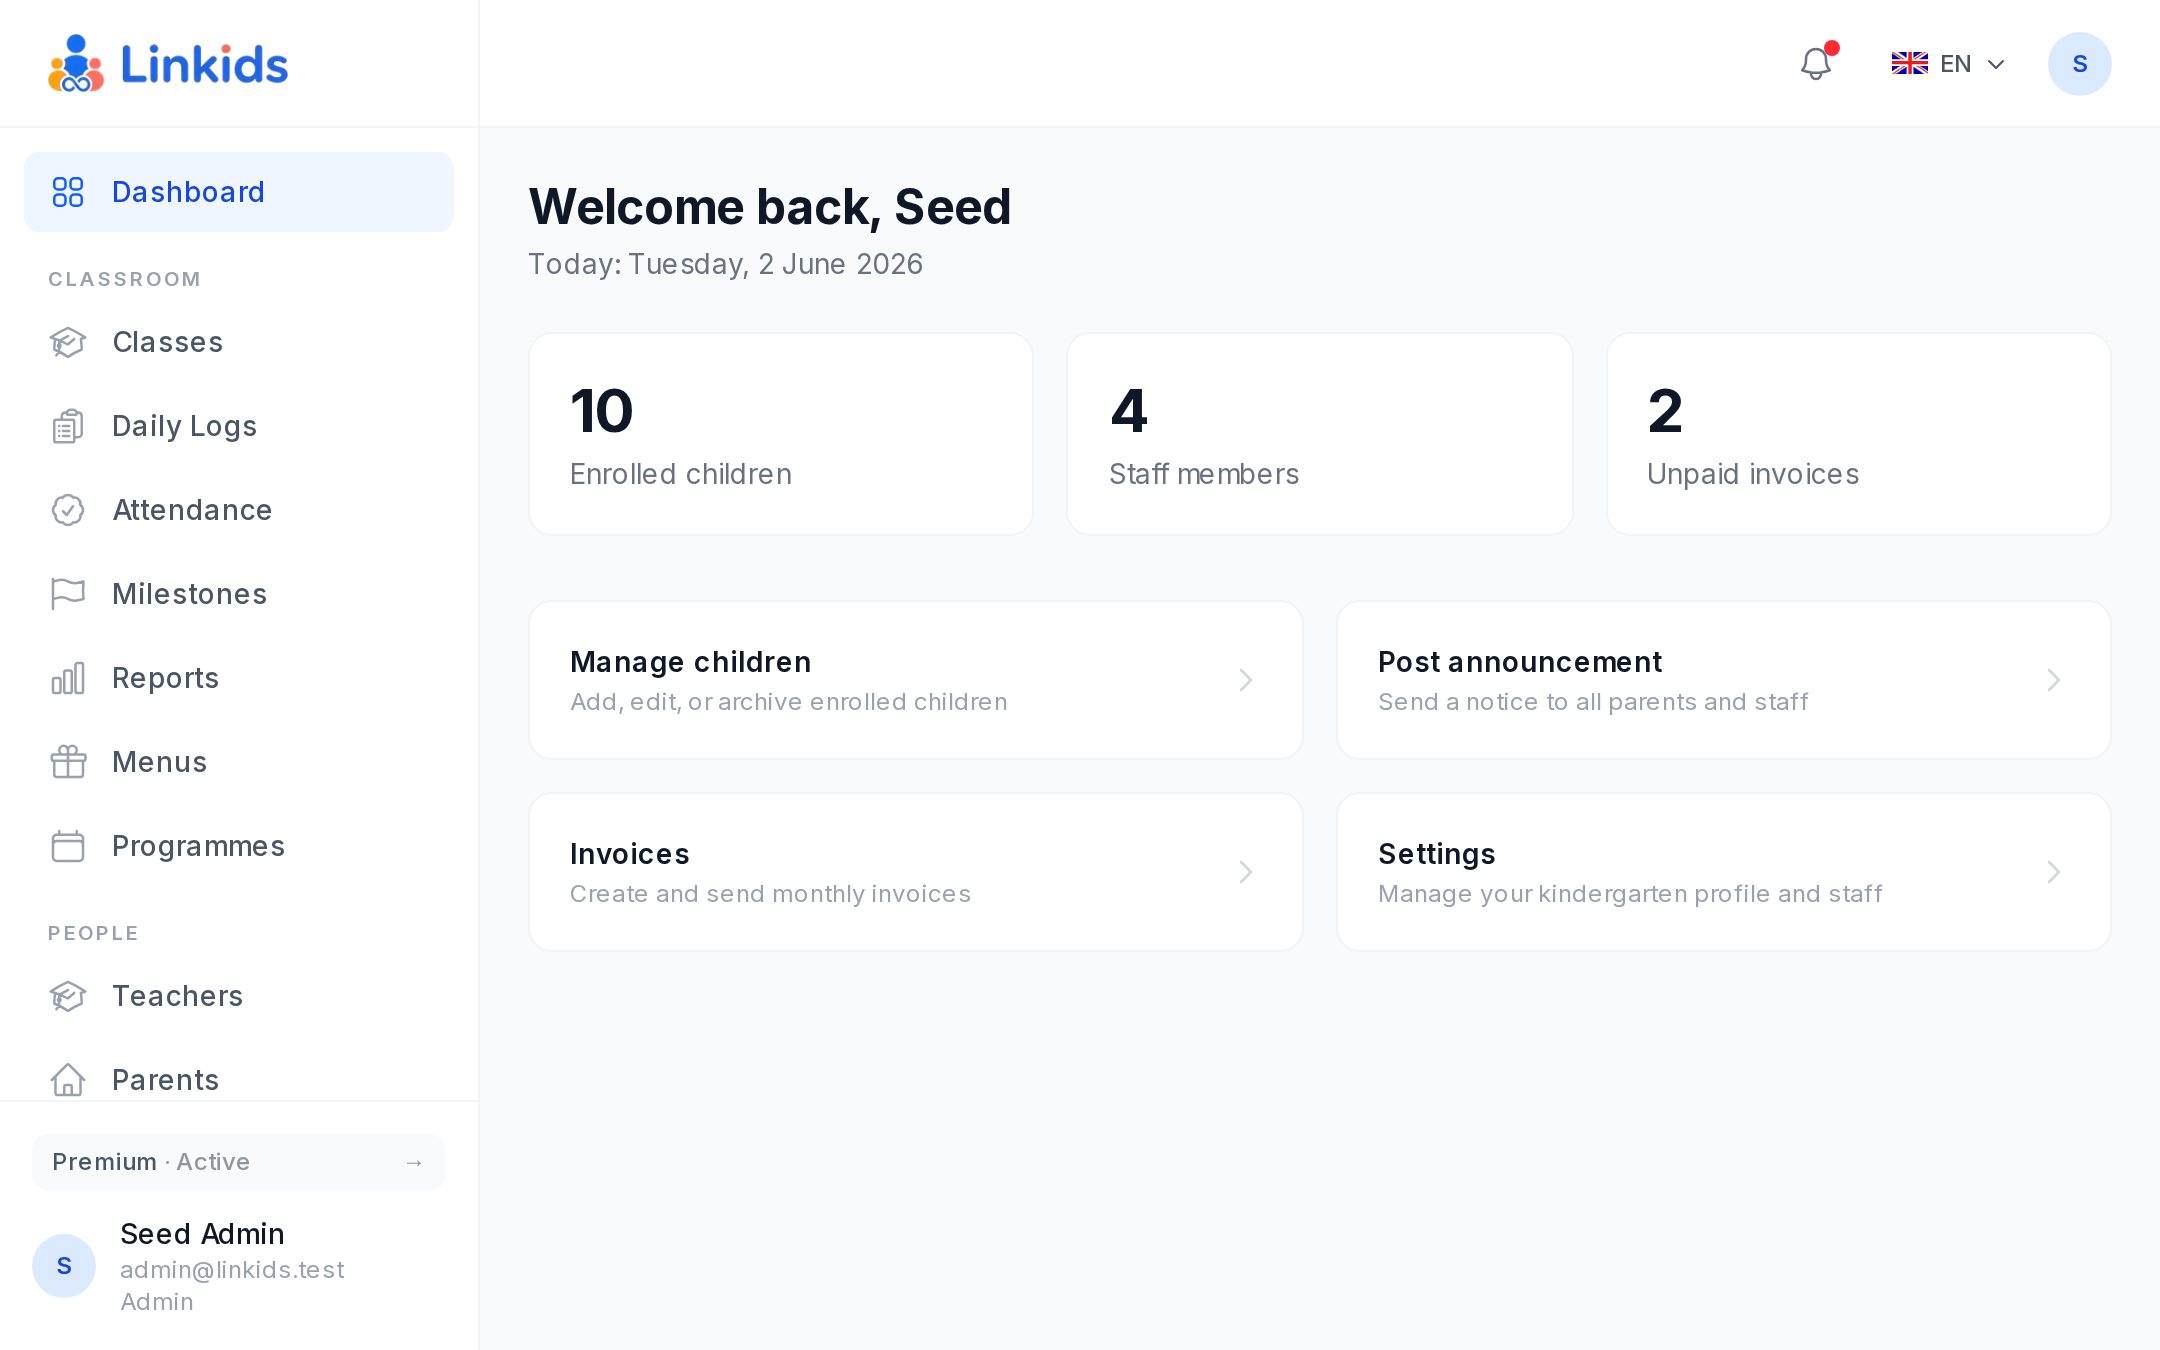Image resolution: width=2160 pixels, height=1350 pixels.
Task: Navigate to Attendance
Action: [239, 510]
